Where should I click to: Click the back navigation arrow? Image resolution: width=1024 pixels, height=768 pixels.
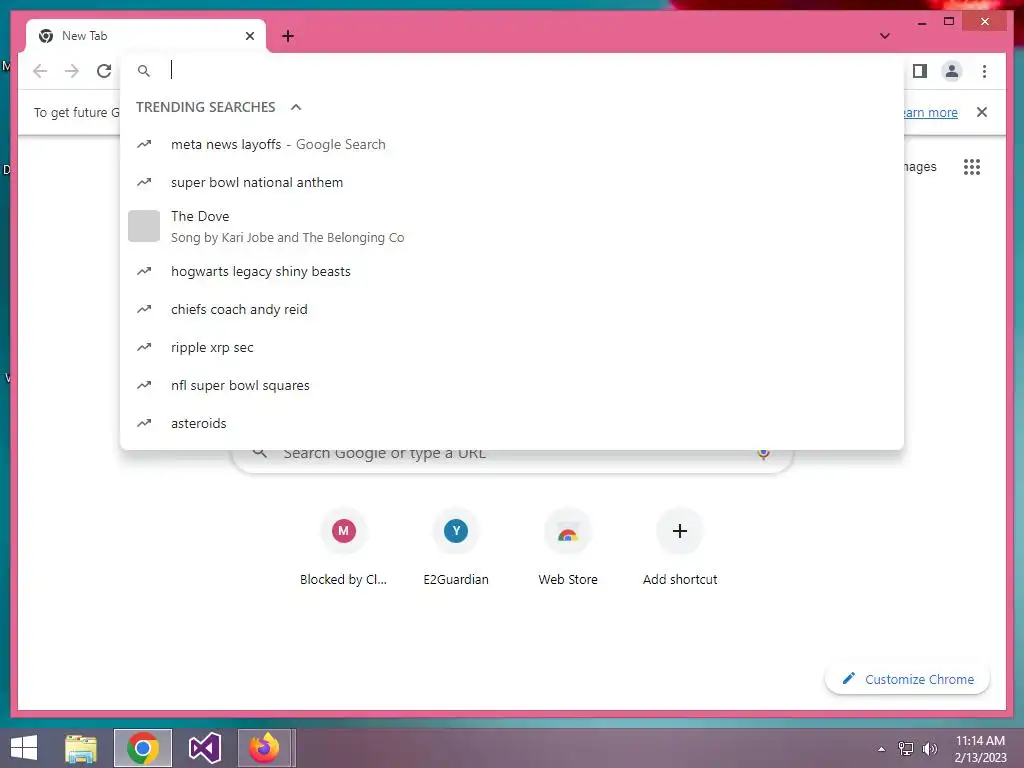coord(40,71)
